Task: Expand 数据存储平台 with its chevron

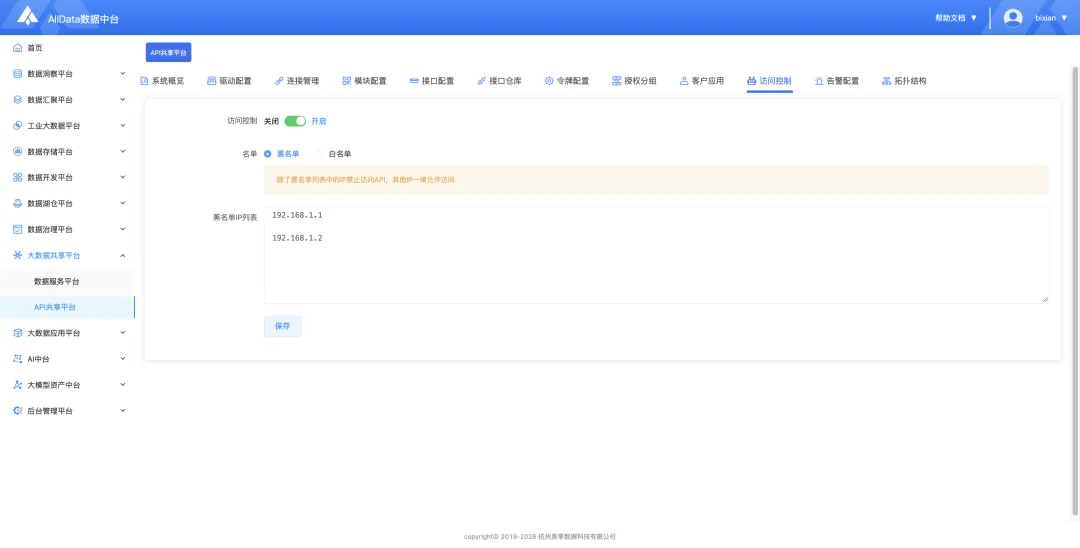Action: [123, 151]
